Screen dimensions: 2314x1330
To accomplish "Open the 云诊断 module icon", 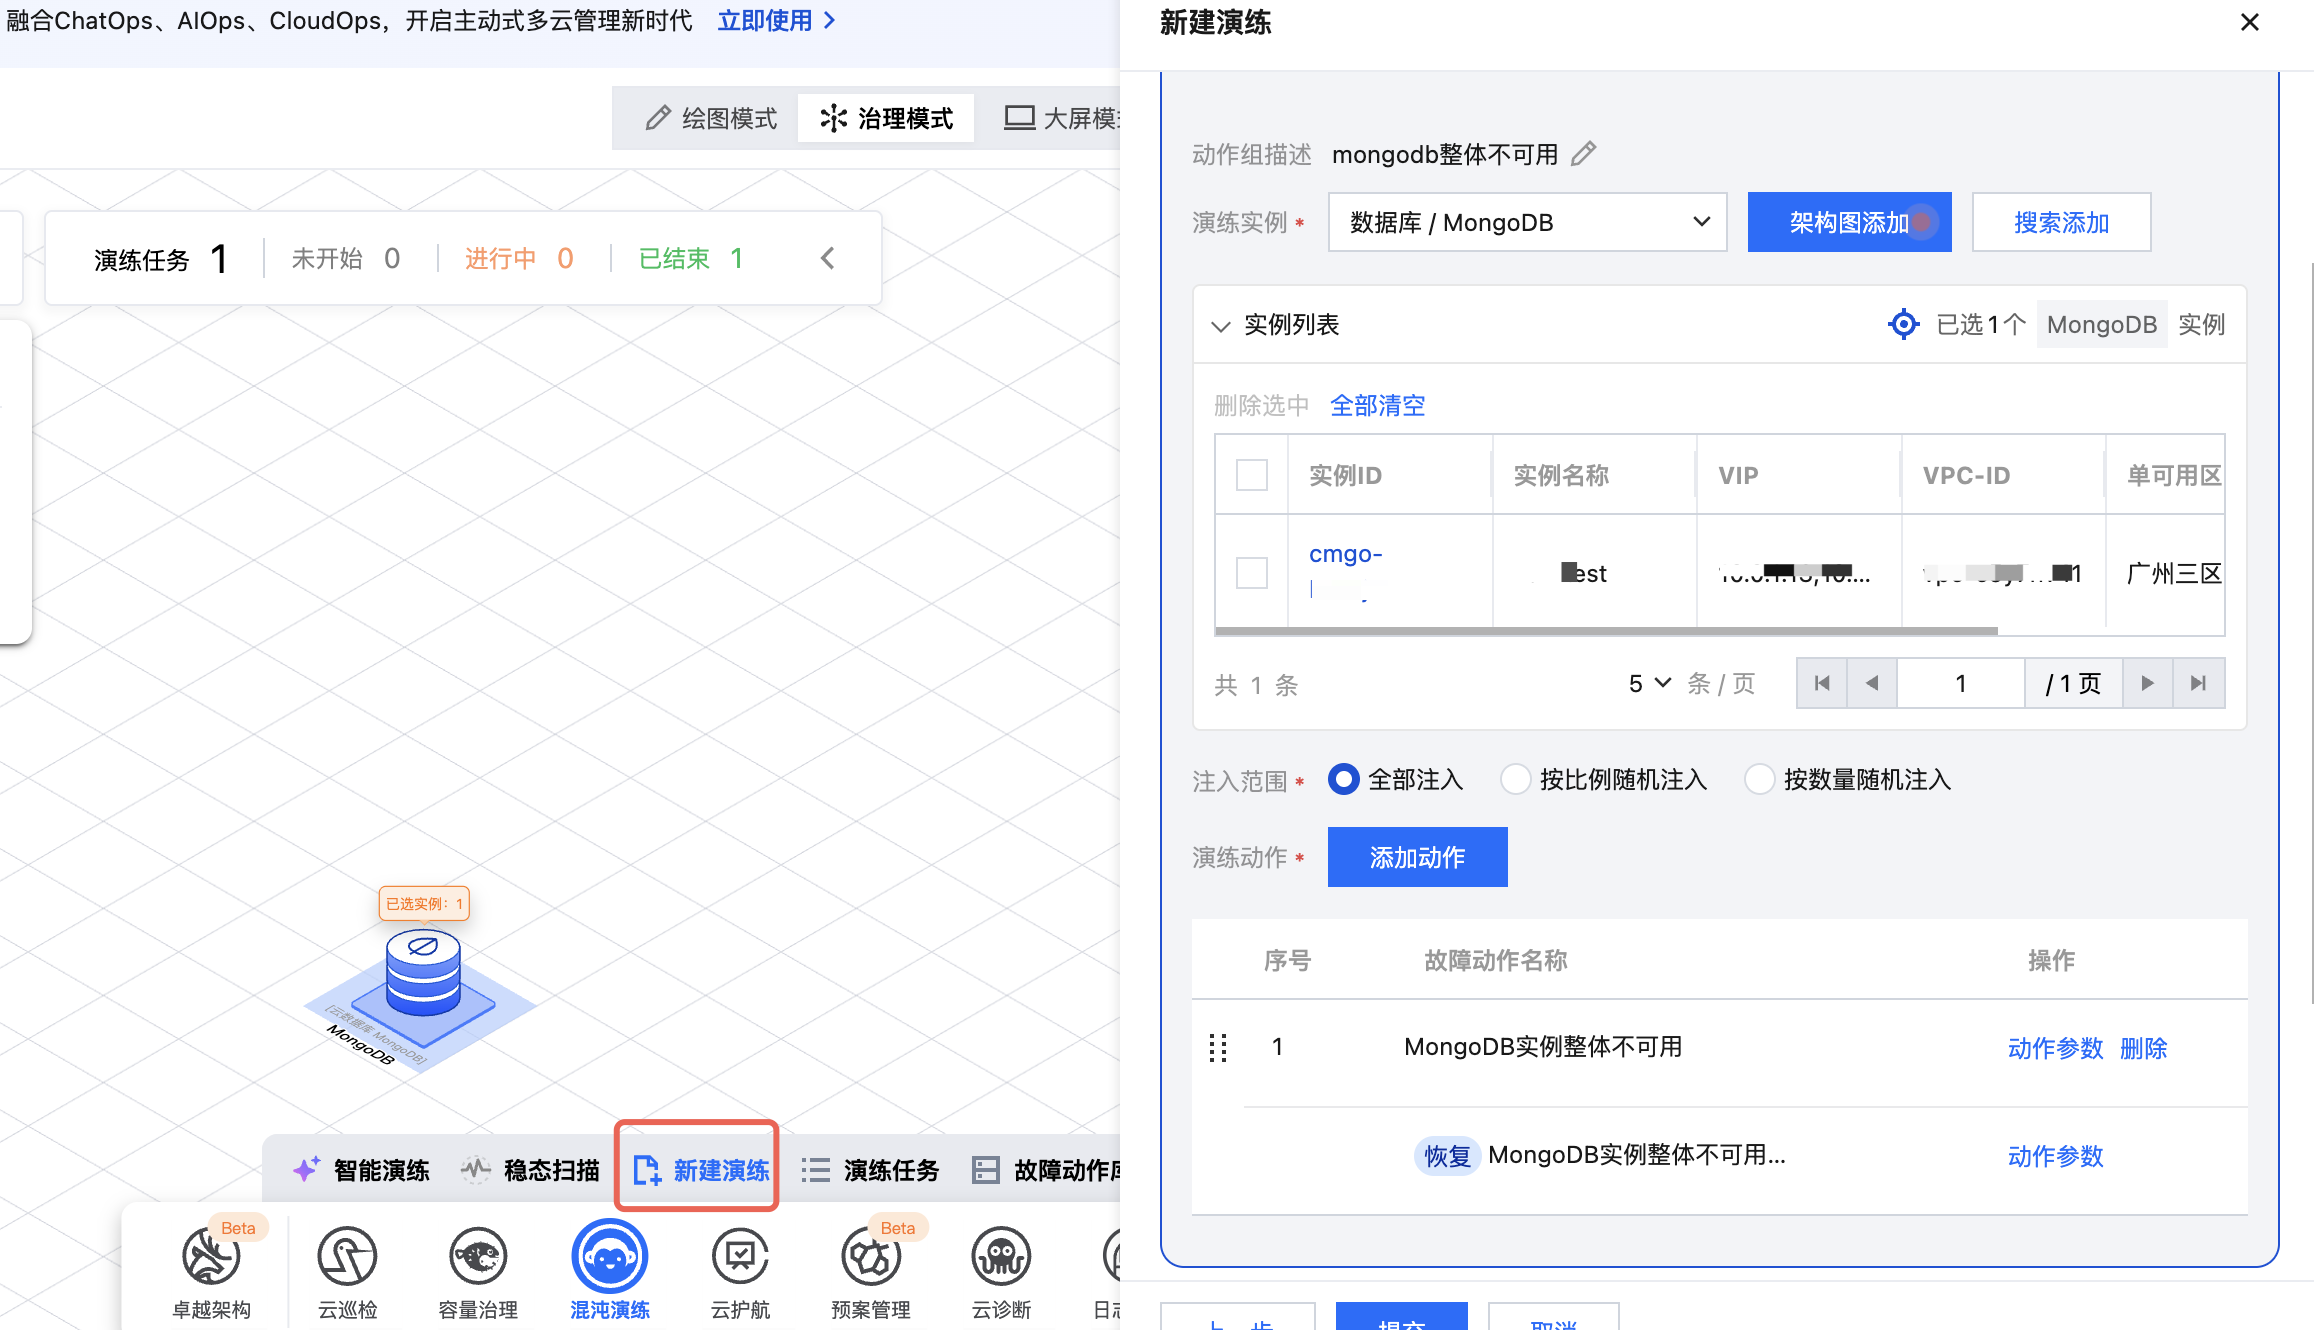I will (1001, 1258).
